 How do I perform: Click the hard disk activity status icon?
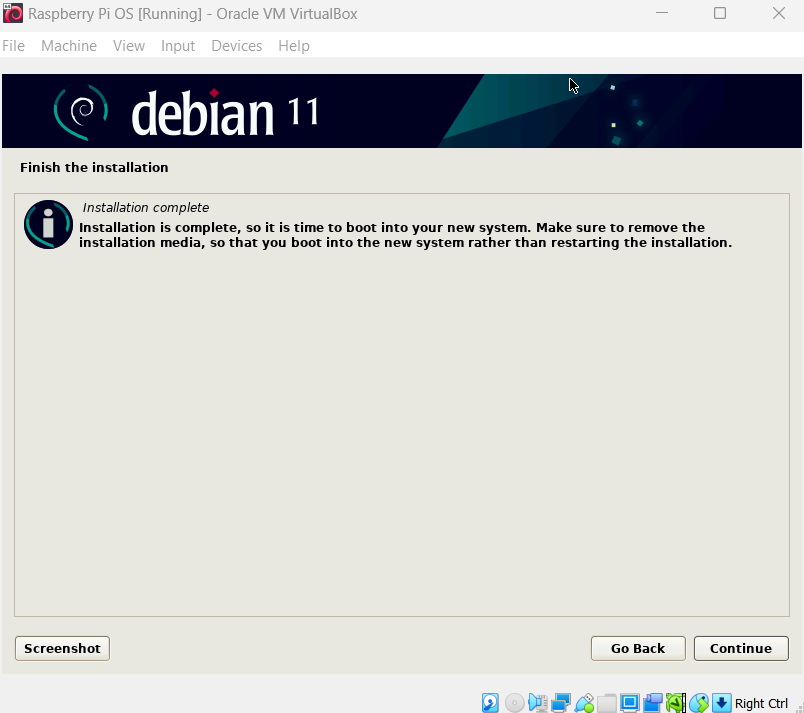point(490,703)
